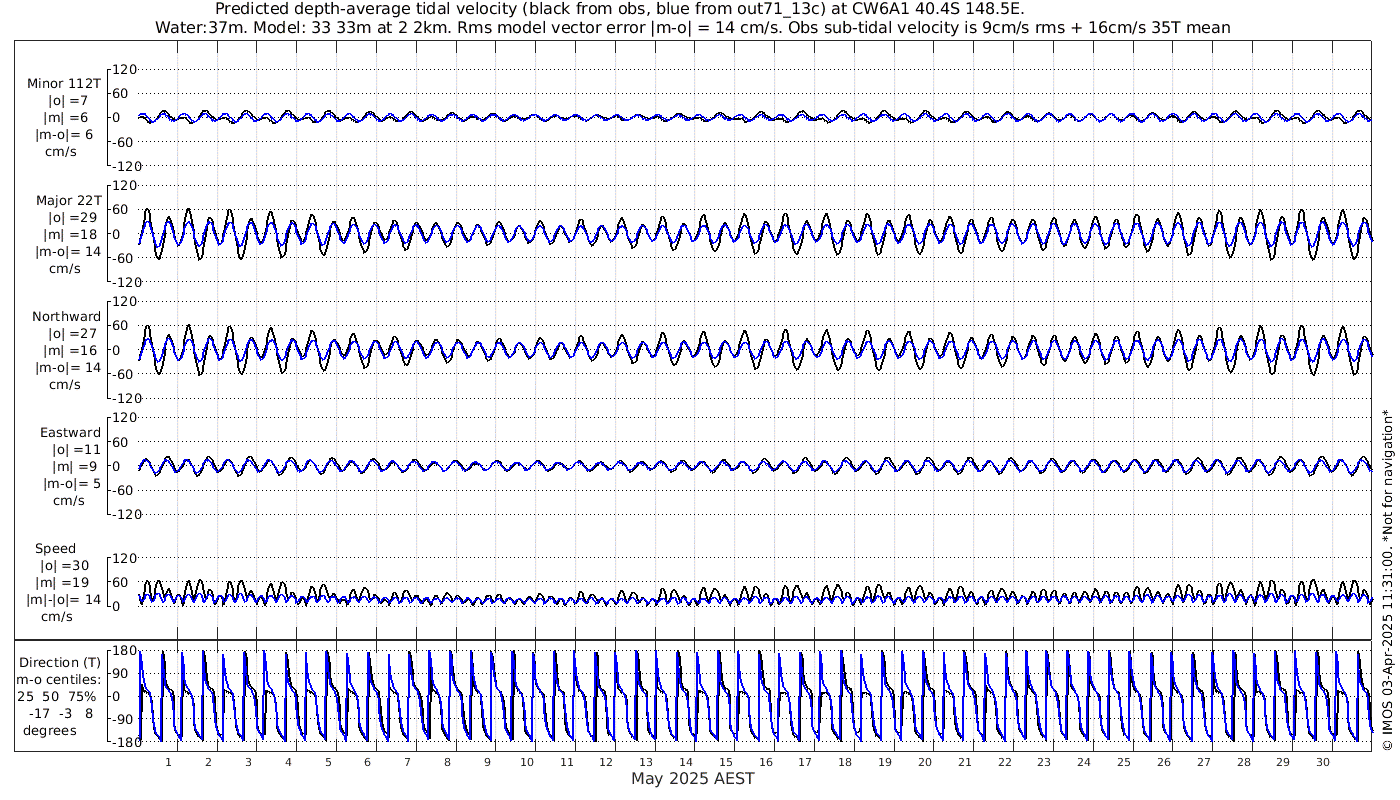Click the "|m| =9" value
Viewport: 1400px width, 800px height.
coord(76,466)
